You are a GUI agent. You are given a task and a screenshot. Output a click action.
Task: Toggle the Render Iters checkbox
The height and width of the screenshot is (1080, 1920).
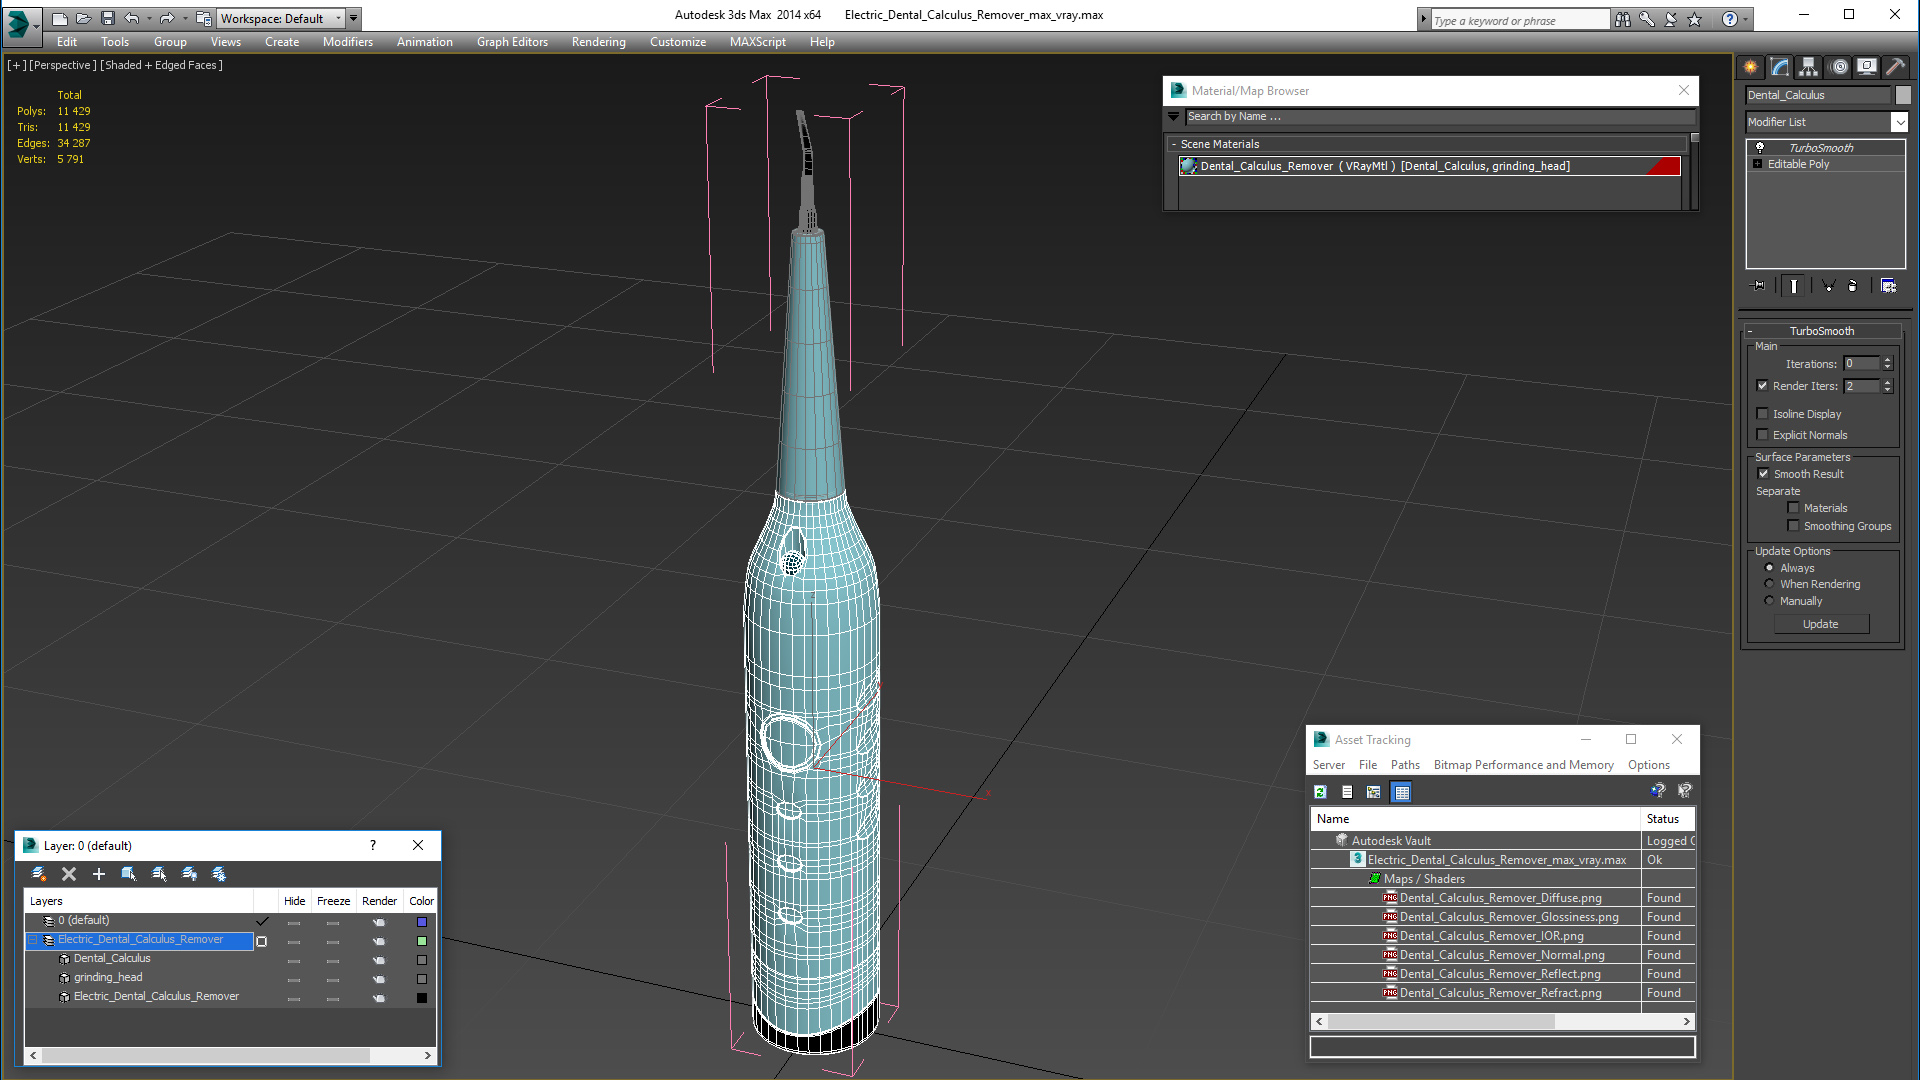(x=1762, y=386)
